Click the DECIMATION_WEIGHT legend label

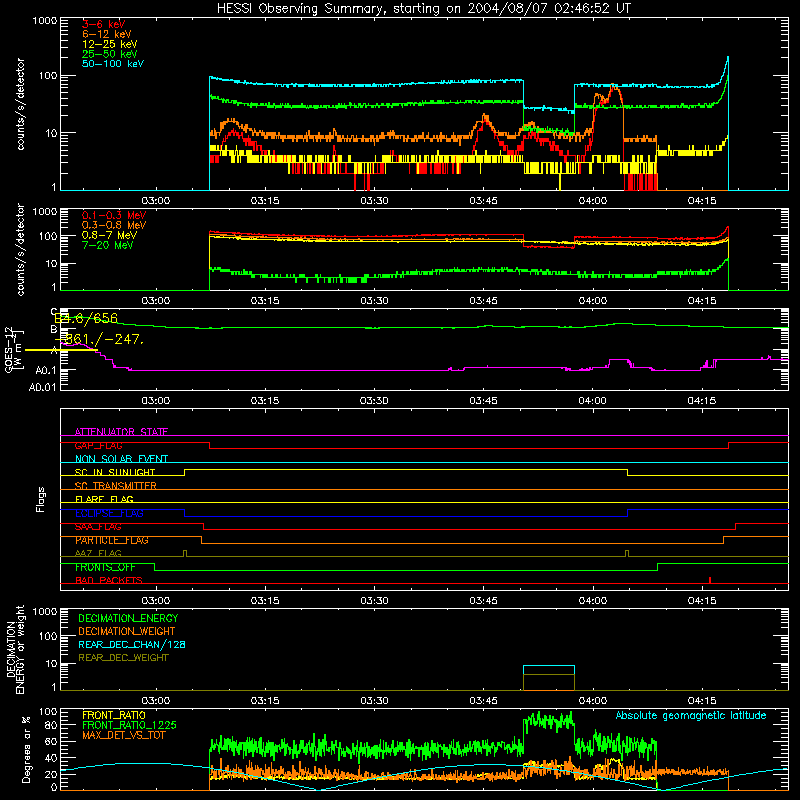[x=127, y=632]
